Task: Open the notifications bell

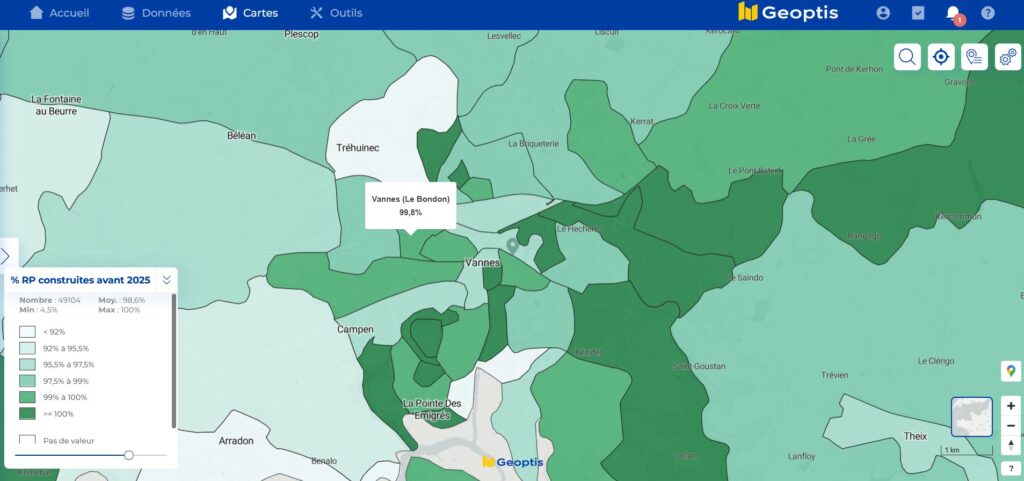Action: tap(953, 14)
